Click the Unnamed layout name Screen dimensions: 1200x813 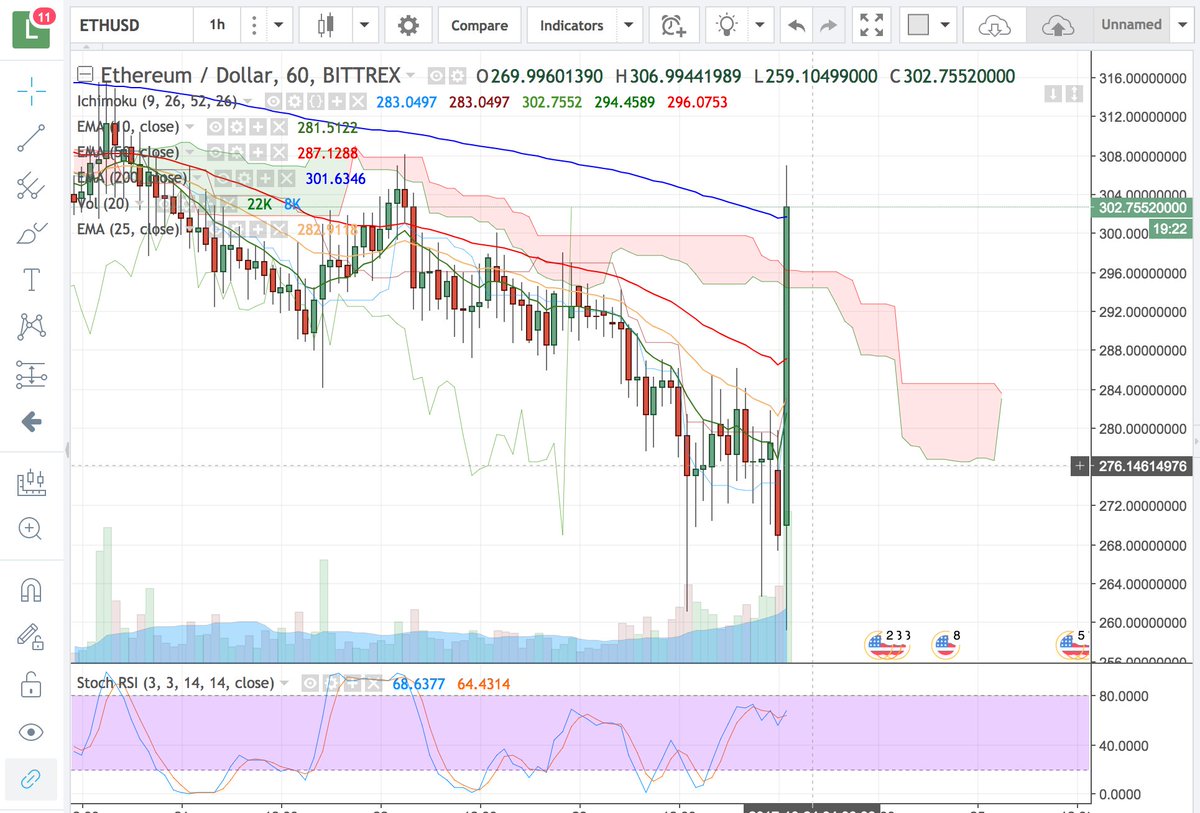pyautogui.click(x=1131, y=25)
